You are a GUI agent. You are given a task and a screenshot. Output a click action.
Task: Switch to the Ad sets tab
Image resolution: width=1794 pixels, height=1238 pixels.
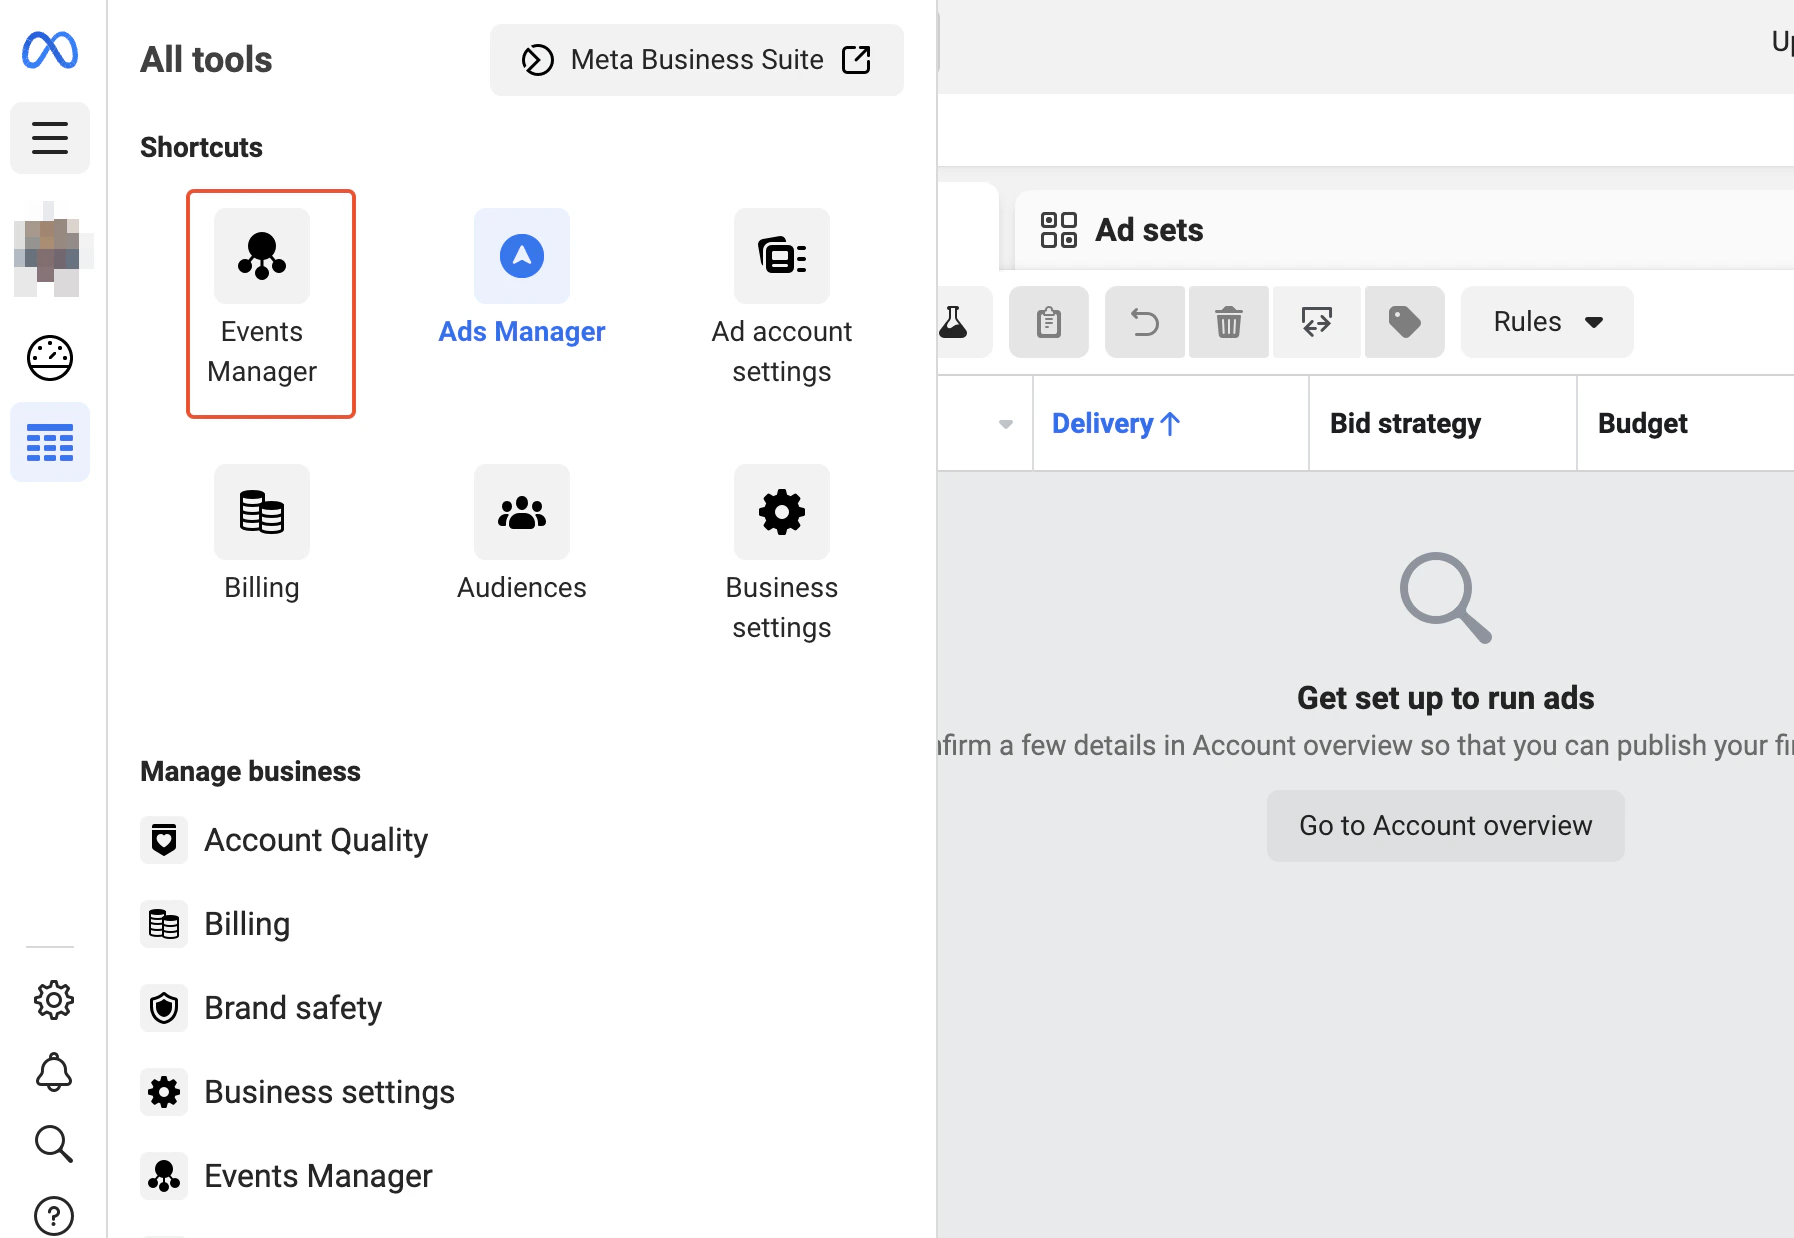(x=1122, y=230)
